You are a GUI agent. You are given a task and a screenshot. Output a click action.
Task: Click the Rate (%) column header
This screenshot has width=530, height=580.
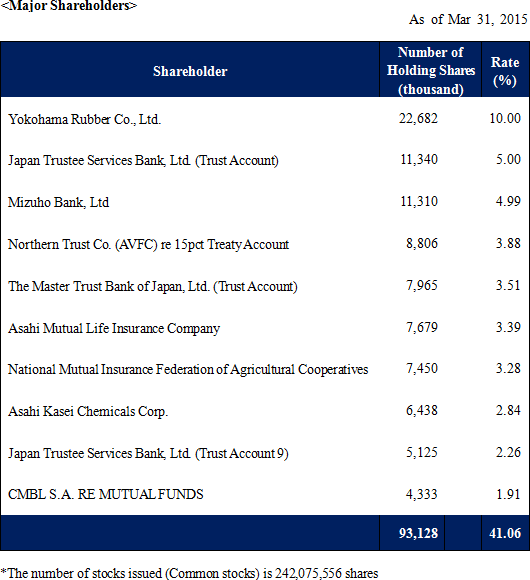coord(505,71)
